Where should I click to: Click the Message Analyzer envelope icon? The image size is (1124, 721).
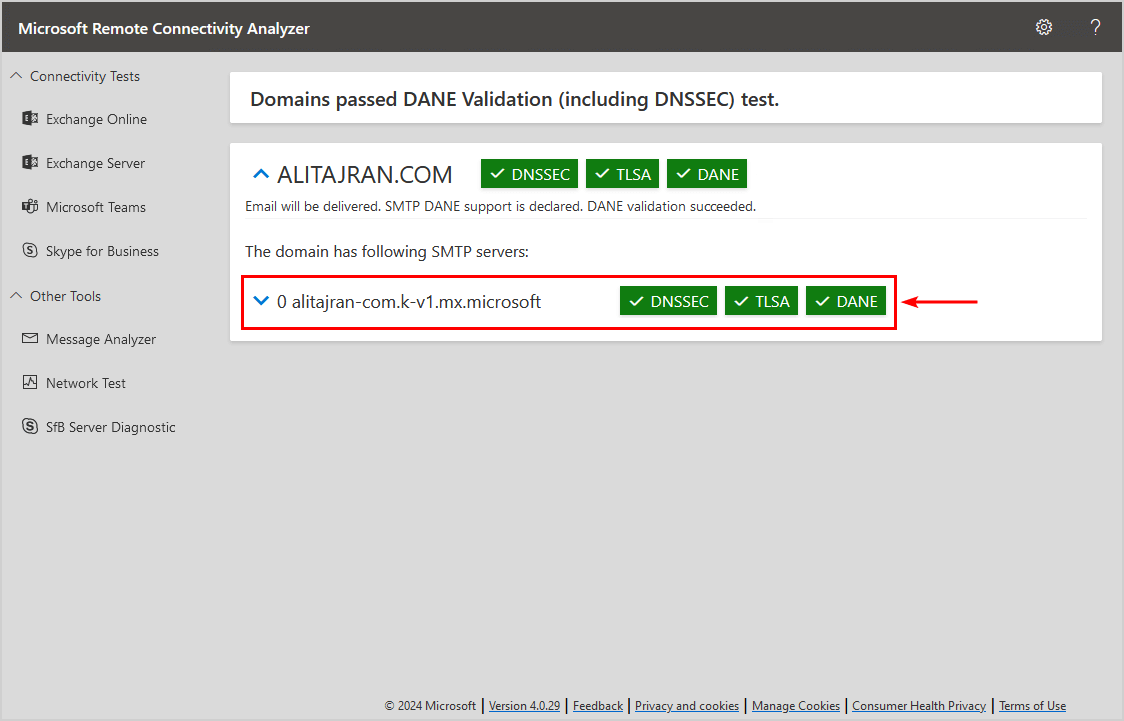pos(30,338)
